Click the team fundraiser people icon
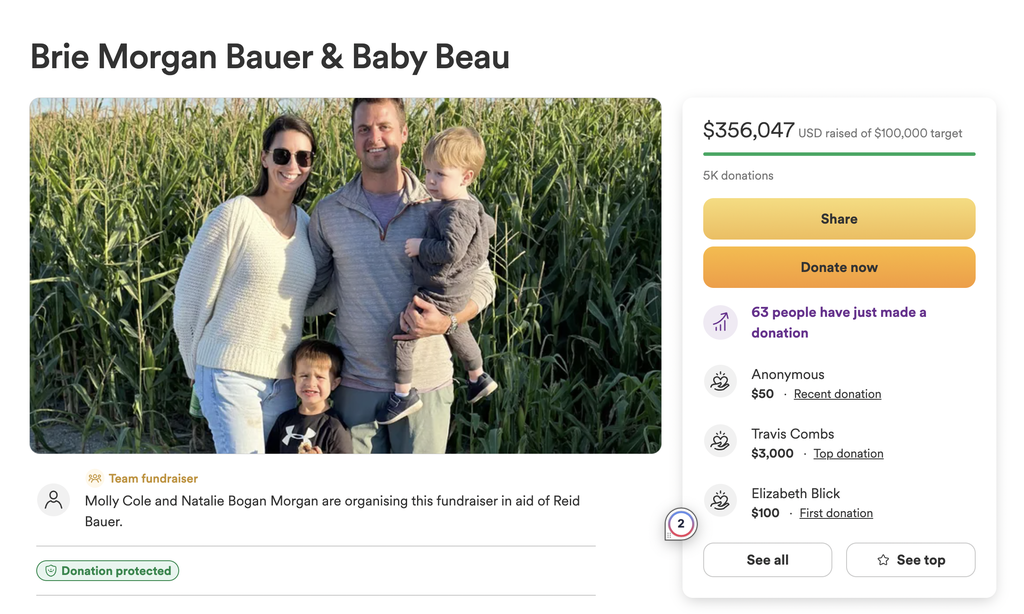Viewport: 1024px width, 614px height. (x=95, y=478)
